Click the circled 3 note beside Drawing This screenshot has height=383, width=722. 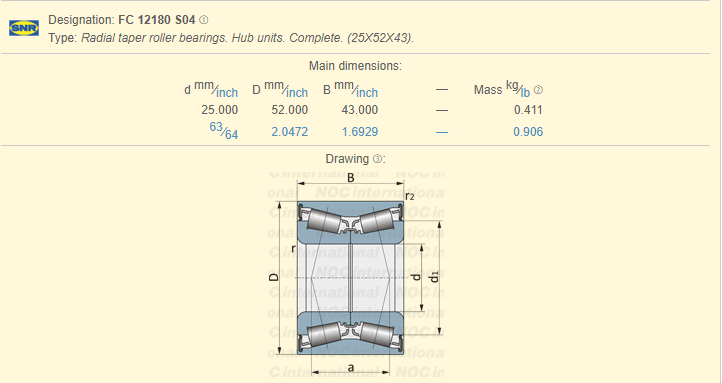[377, 159]
